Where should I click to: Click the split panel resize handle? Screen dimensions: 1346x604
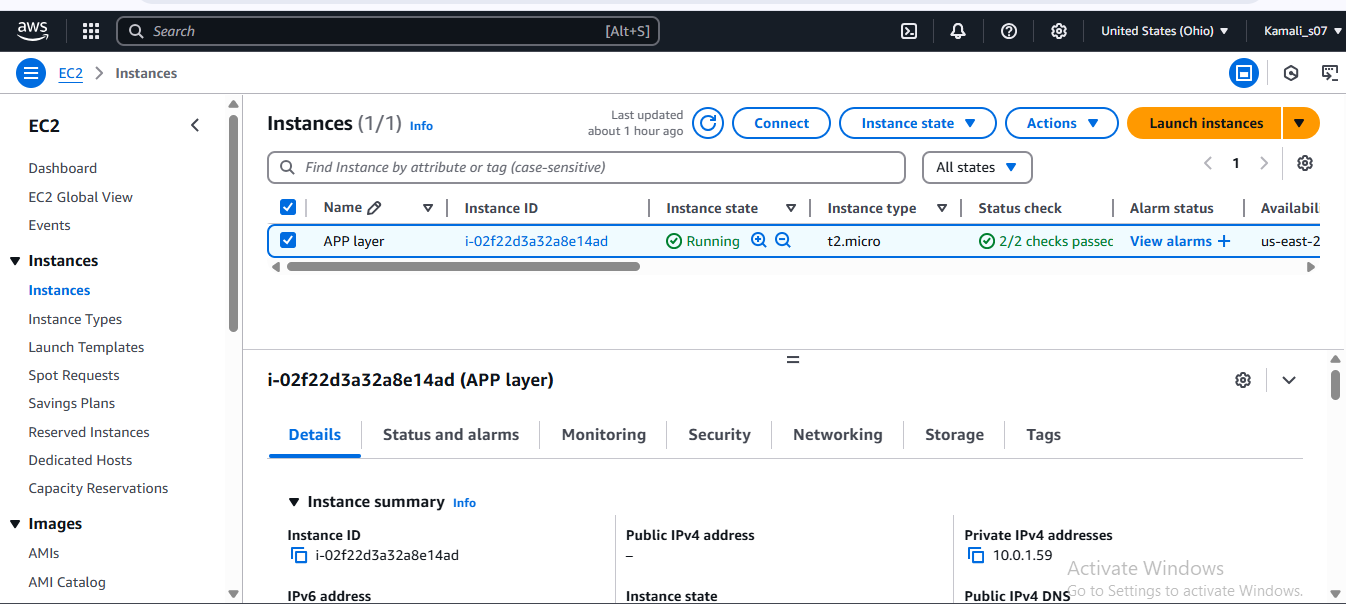point(793,360)
